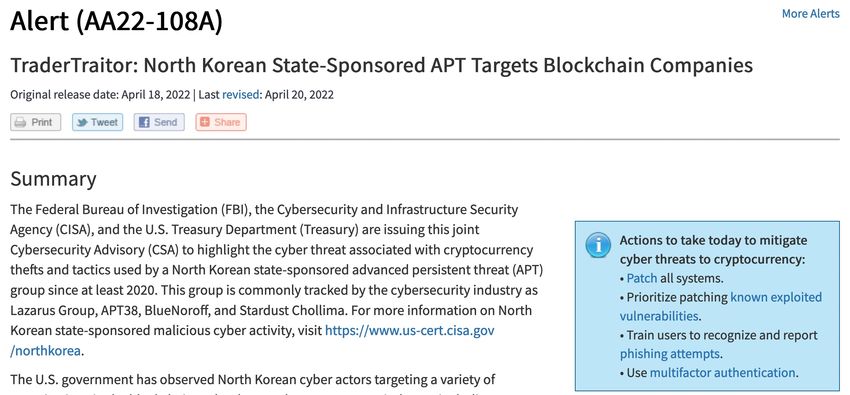Share this alert page

(221, 122)
